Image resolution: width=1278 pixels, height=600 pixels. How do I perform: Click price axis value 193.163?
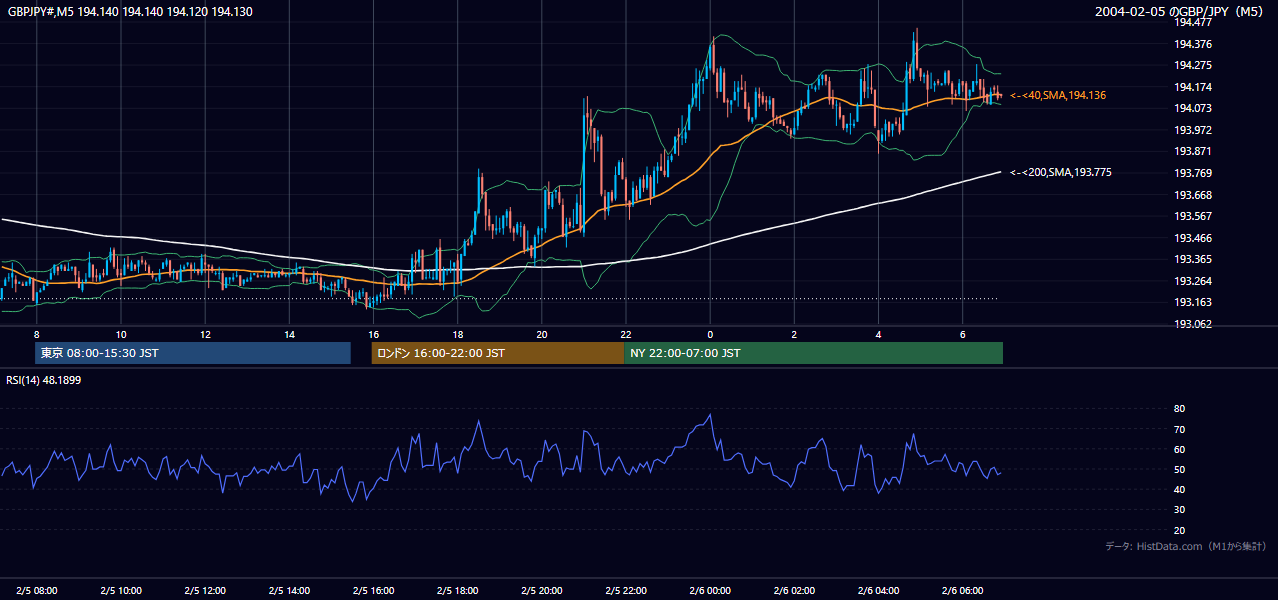(1192, 302)
